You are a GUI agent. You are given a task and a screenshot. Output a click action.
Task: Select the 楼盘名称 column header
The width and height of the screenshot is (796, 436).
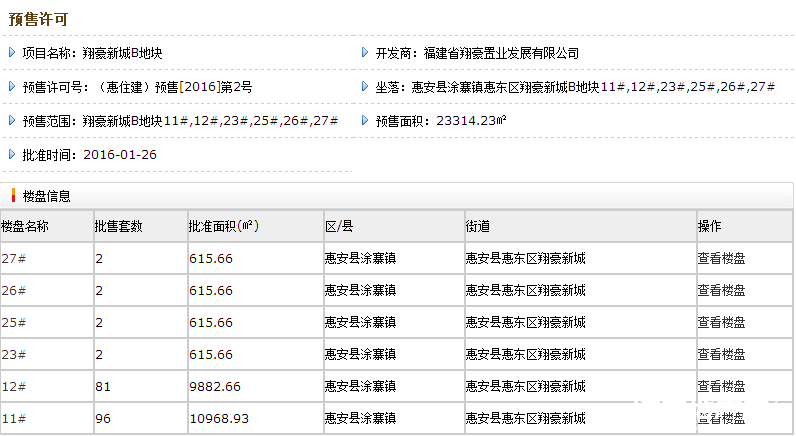click(x=25, y=227)
